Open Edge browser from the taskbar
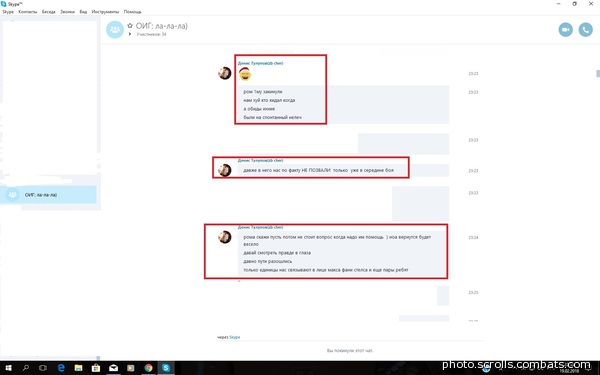 (x=61, y=368)
